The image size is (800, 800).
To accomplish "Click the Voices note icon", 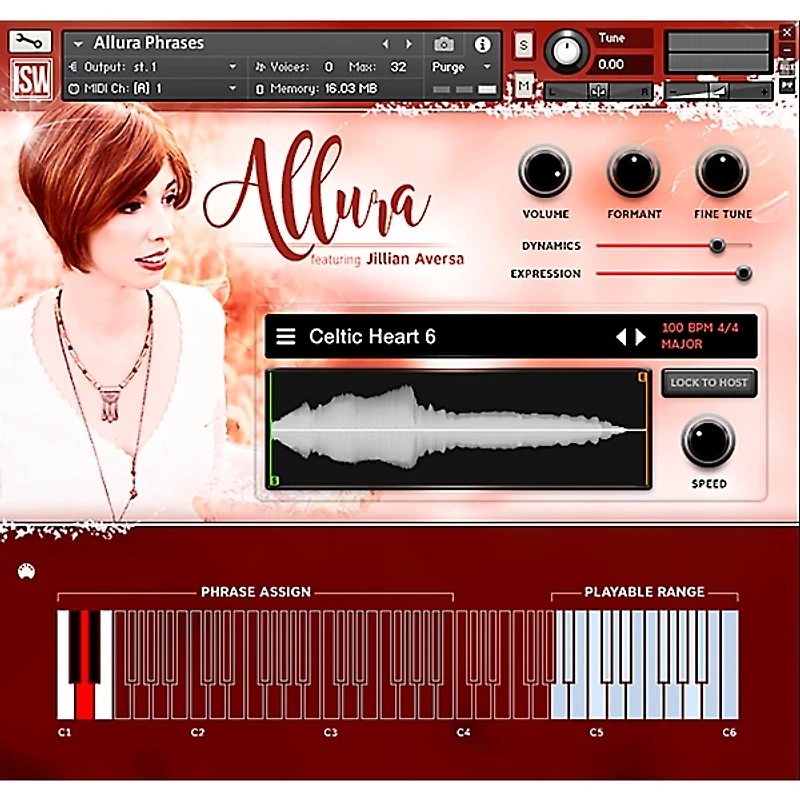I will point(260,67).
